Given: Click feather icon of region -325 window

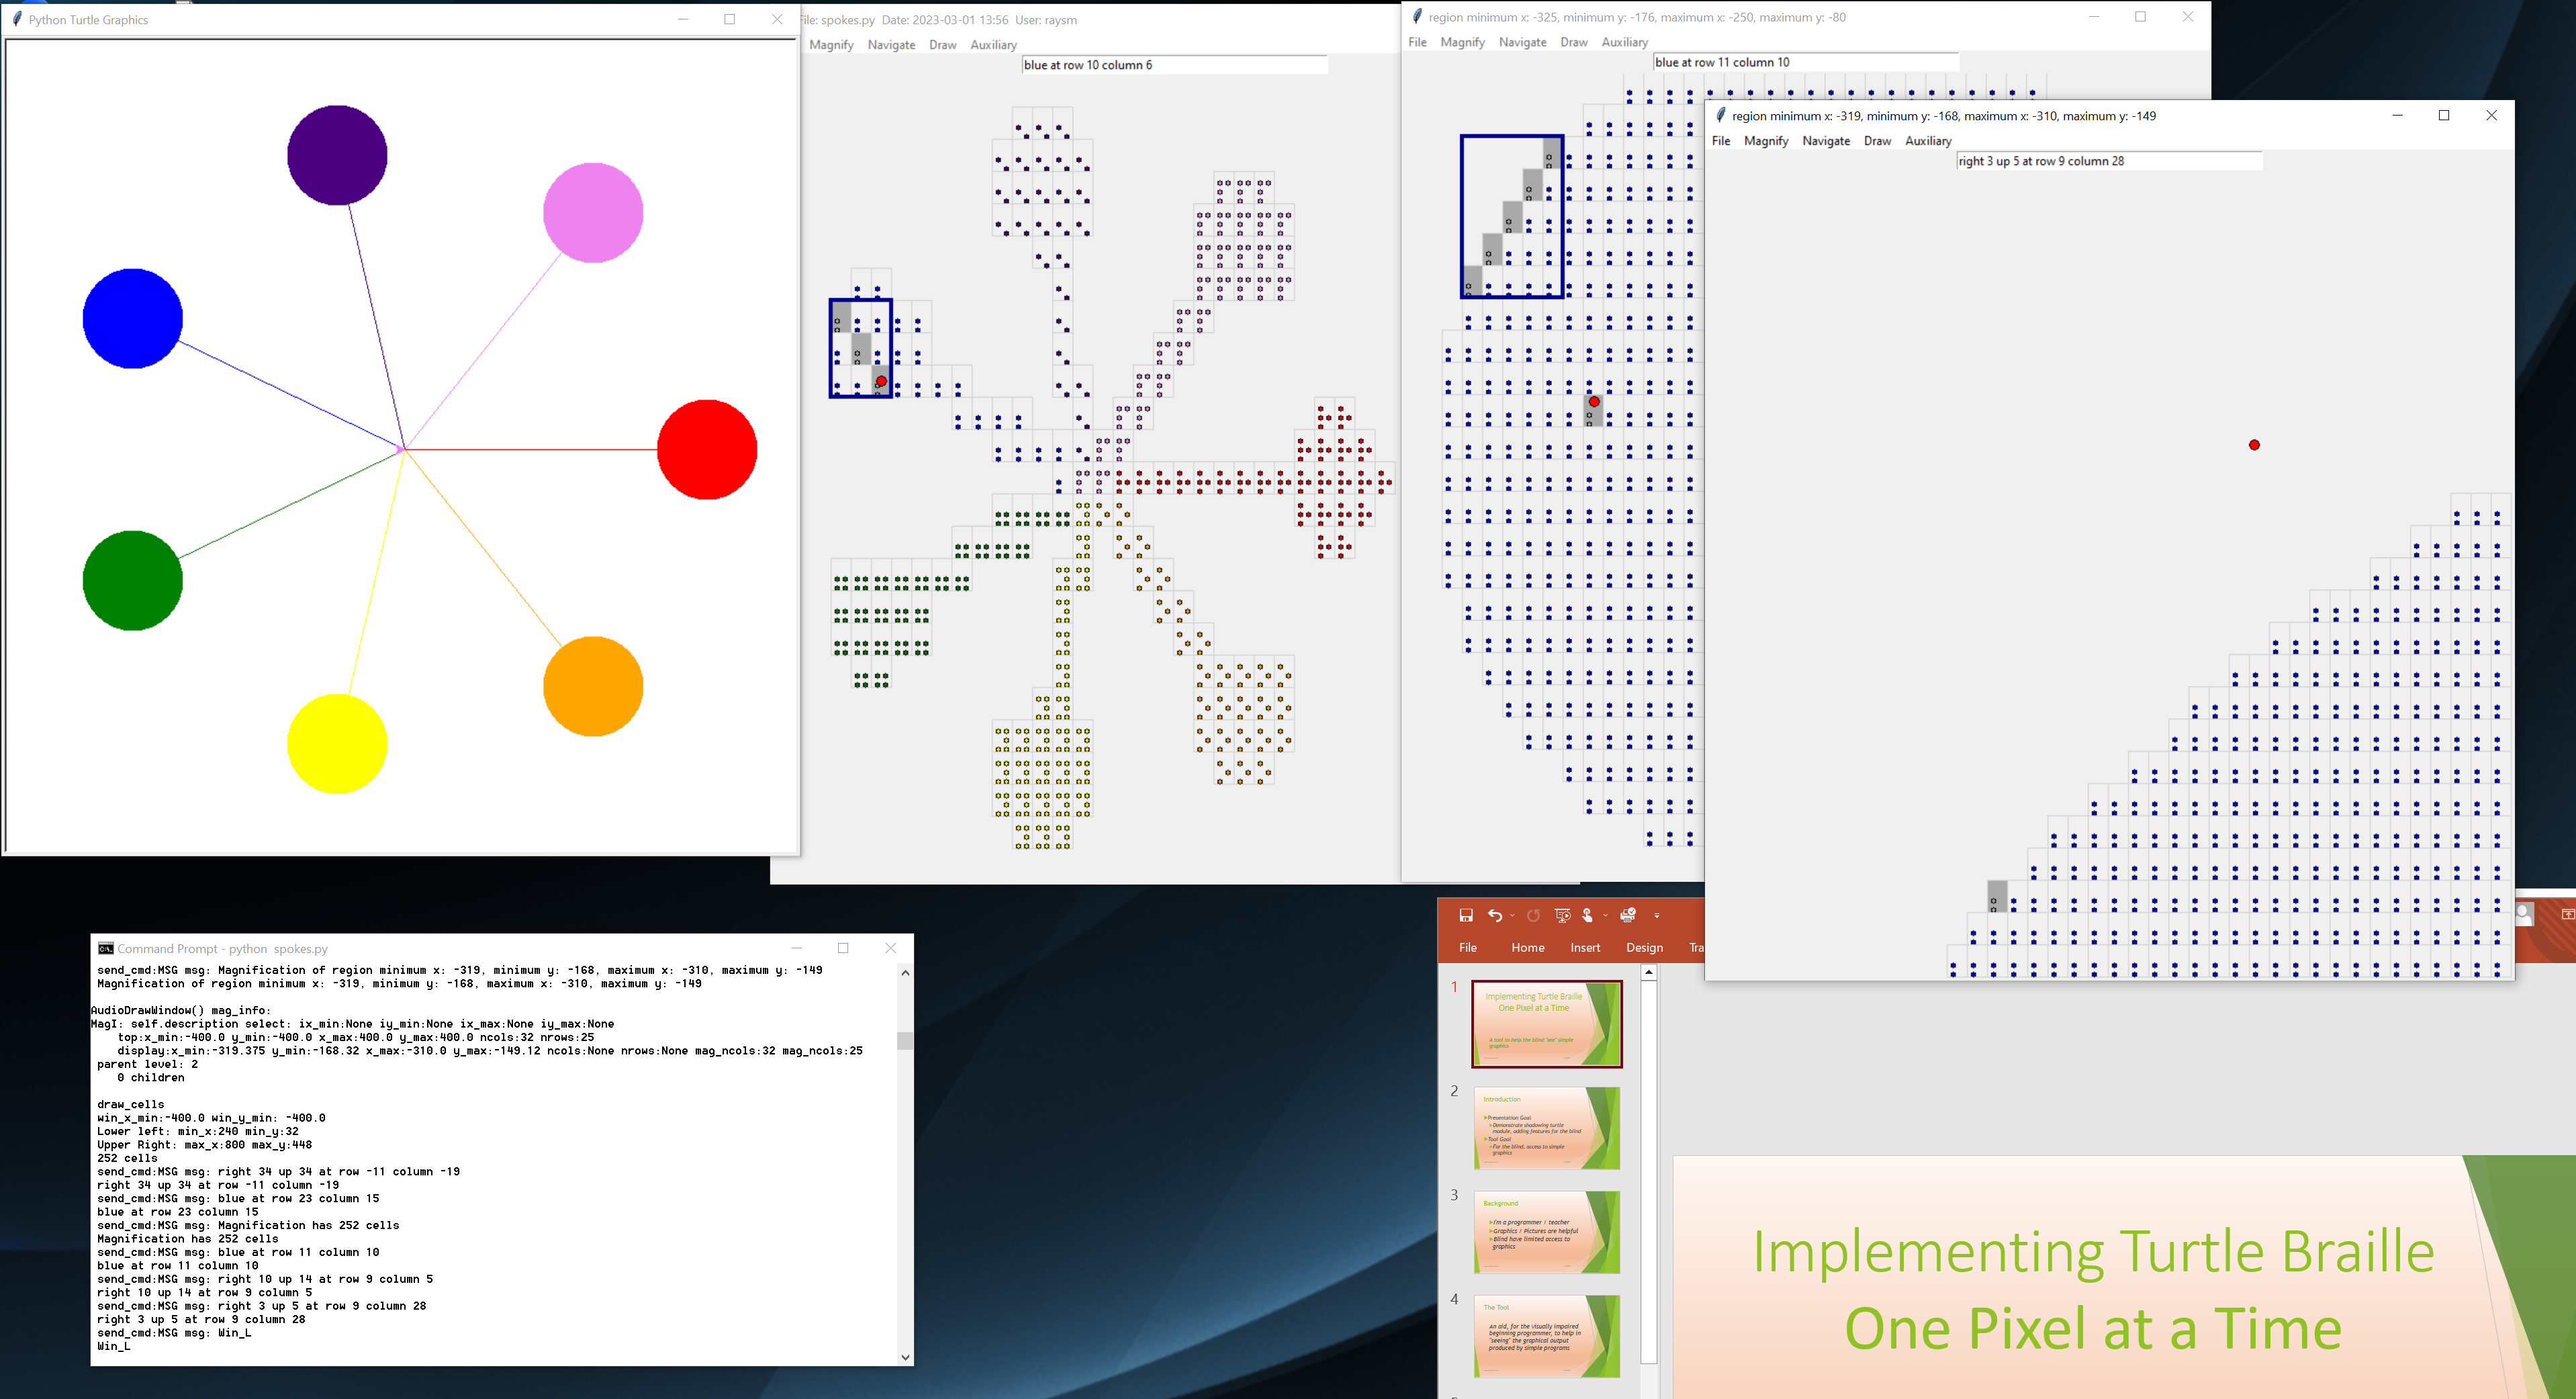Looking at the screenshot, I should pyautogui.click(x=1417, y=17).
